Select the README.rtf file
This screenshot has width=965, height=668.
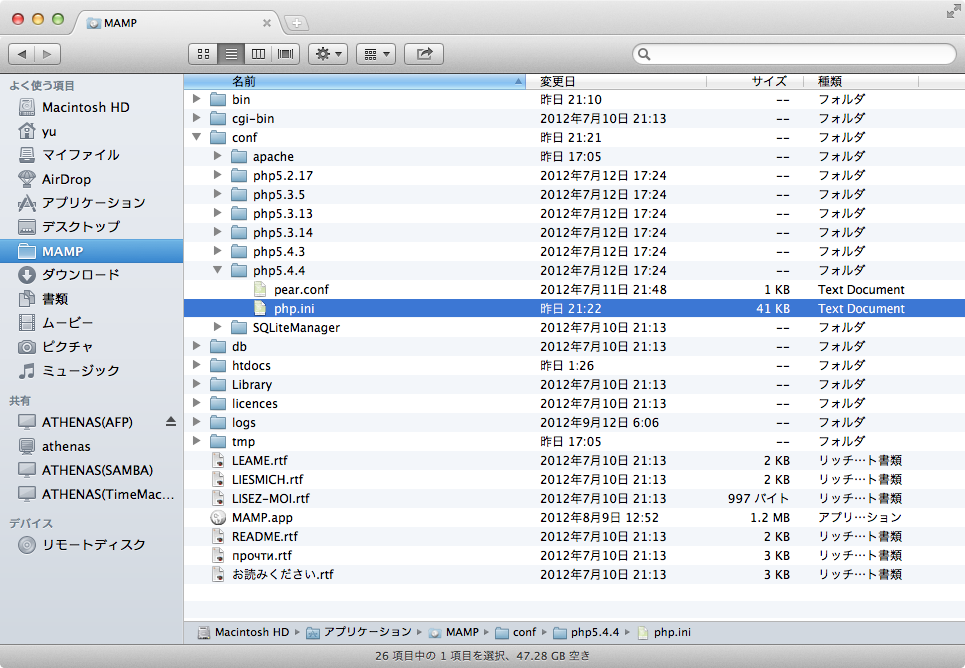click(x=574, y=536)
